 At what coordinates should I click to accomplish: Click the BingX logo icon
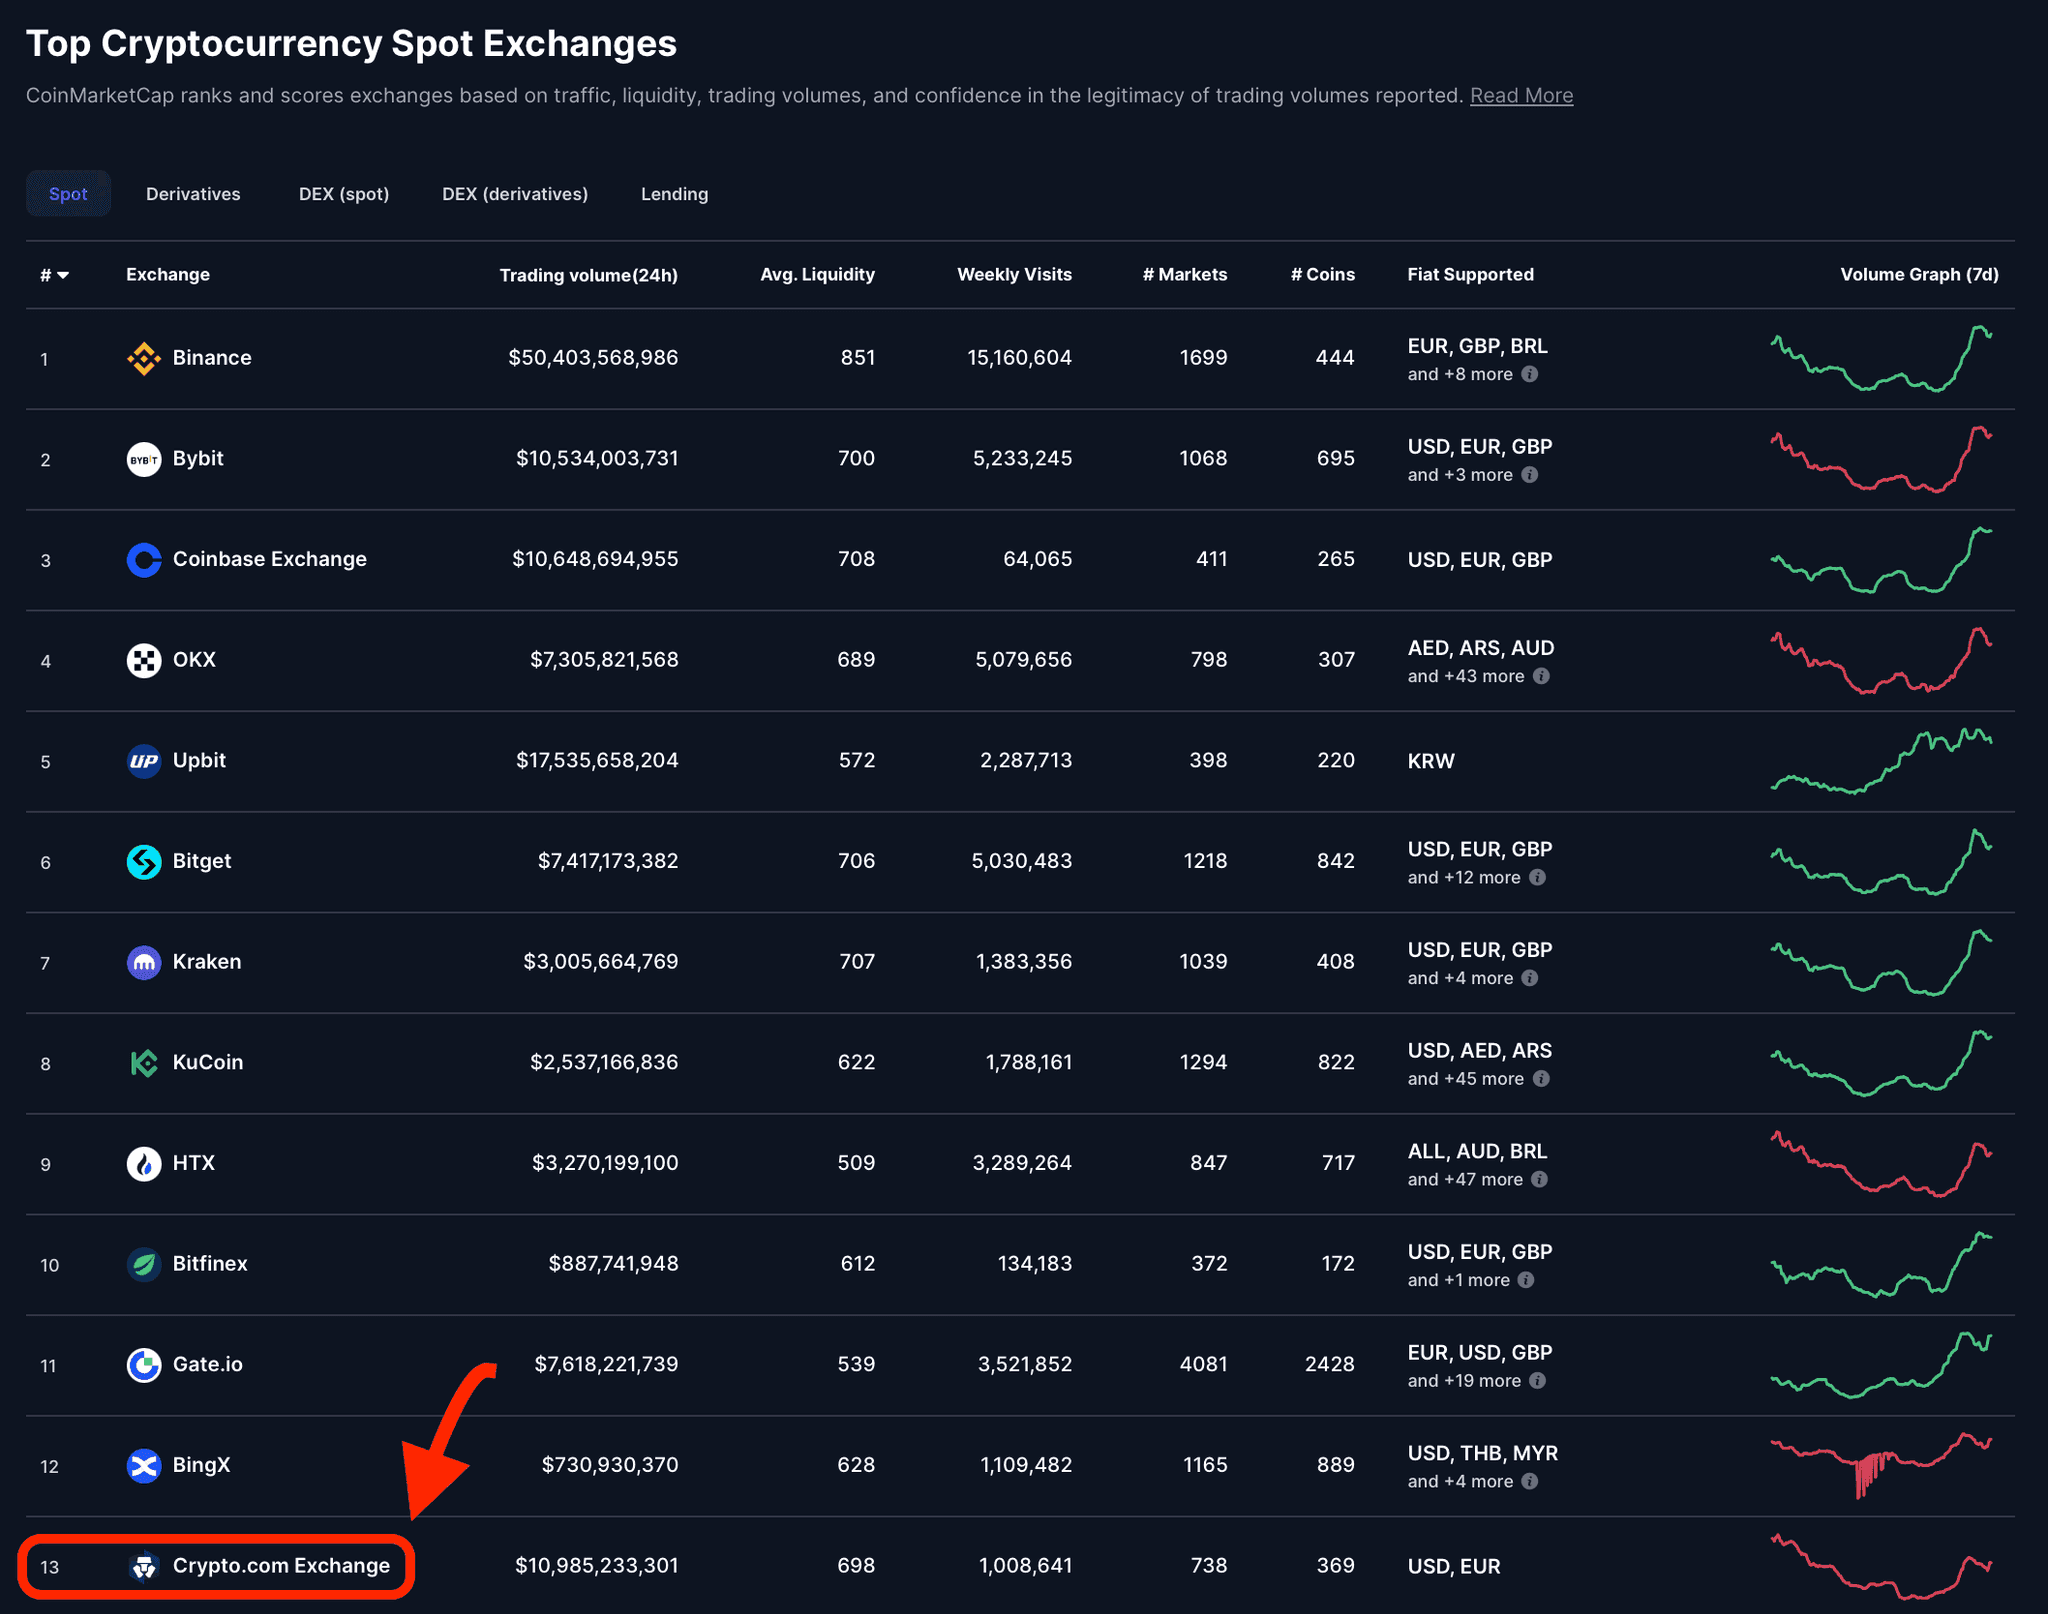pyautogui.click(x=144, y=1465)
